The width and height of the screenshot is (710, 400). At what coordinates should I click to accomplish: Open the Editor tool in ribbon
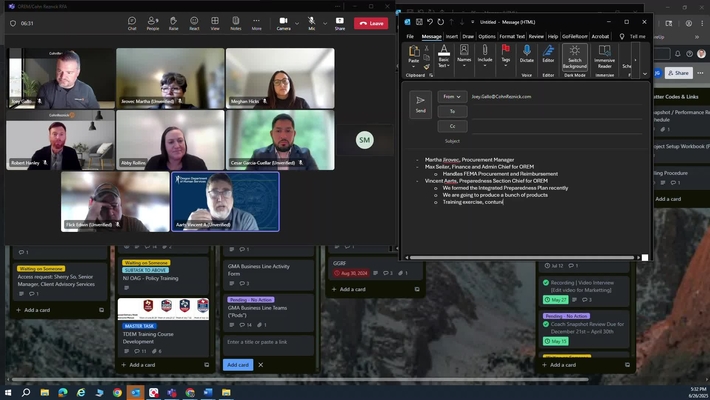tap(548, 54)
